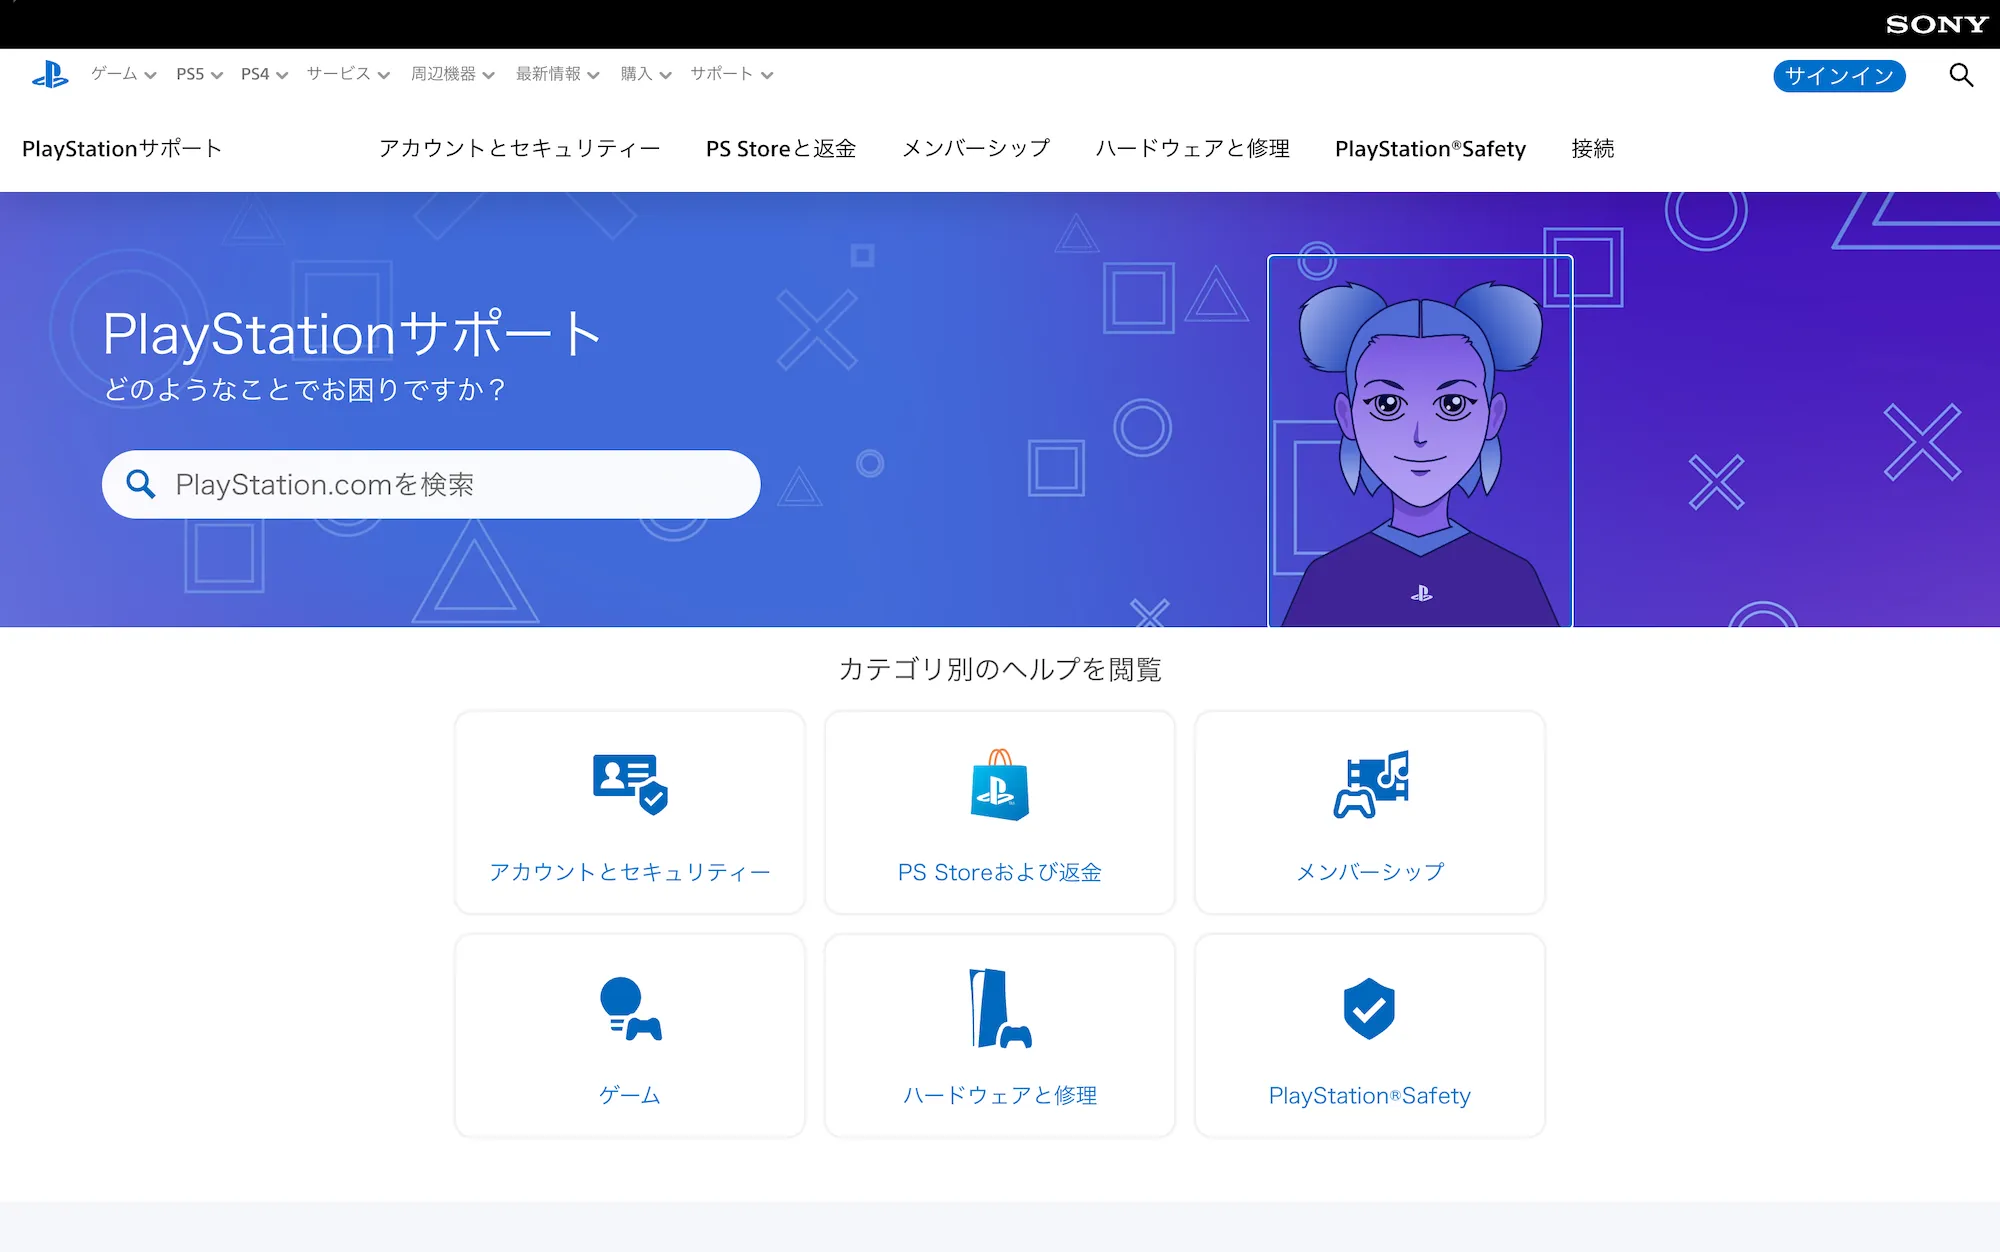Expand the 購入 dropdown menu
2000x1252 pixels.
pos(646,74)
